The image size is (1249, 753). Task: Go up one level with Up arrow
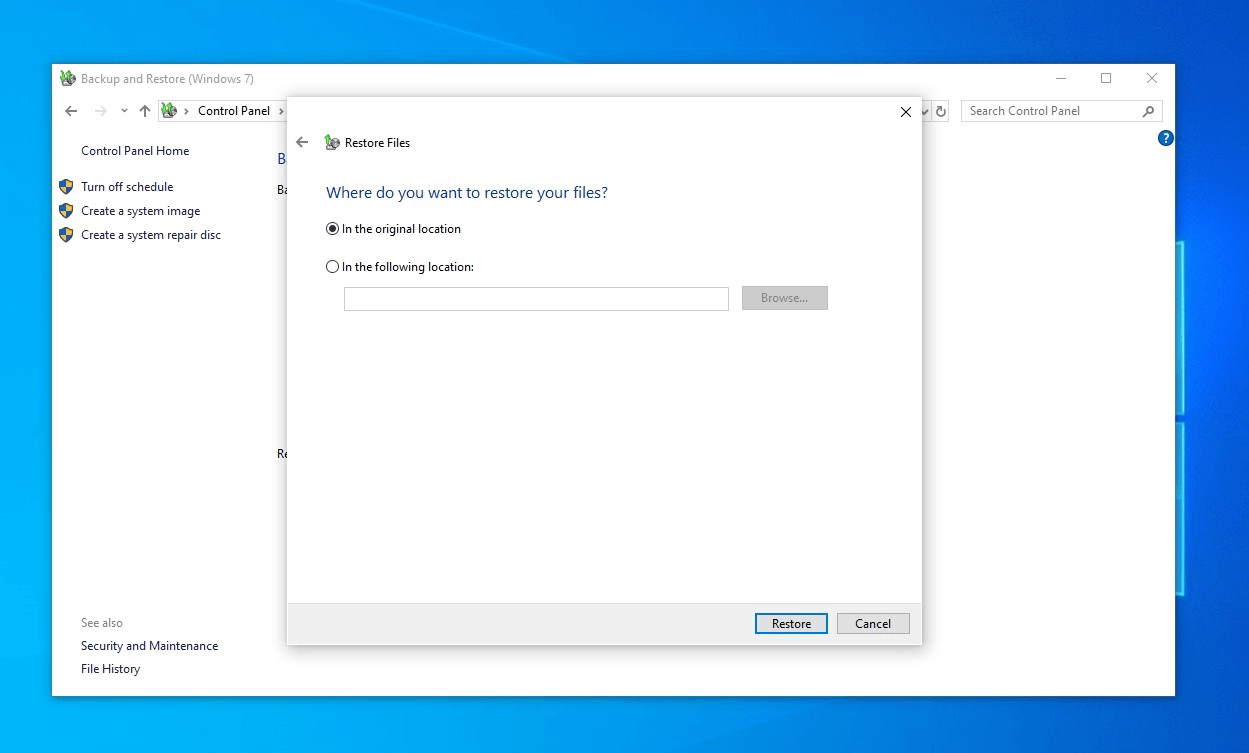[x=145, y=111]
